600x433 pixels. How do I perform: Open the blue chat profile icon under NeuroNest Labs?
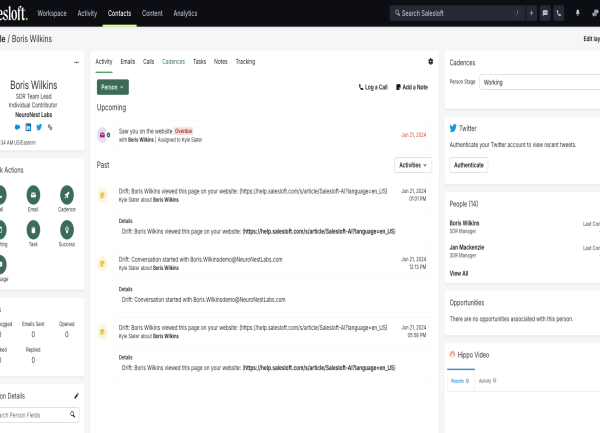[x=17, y=127]
